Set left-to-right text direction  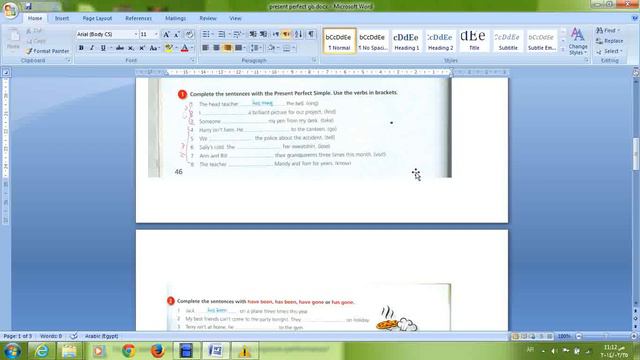pos(276,34)
